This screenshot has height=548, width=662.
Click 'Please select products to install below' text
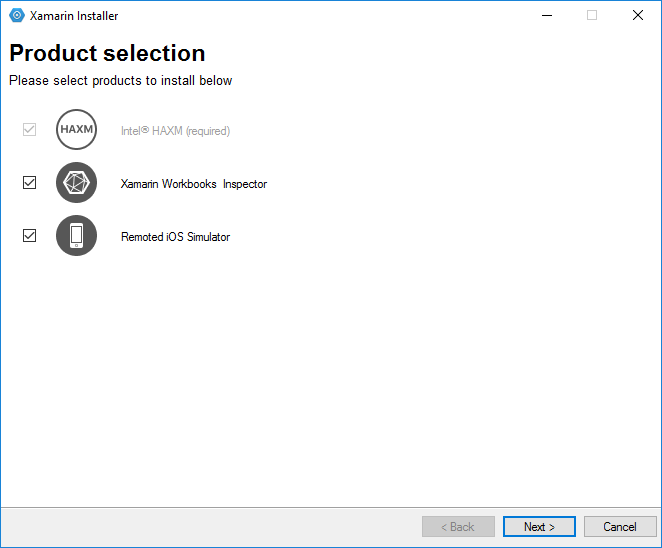point(121,81)
